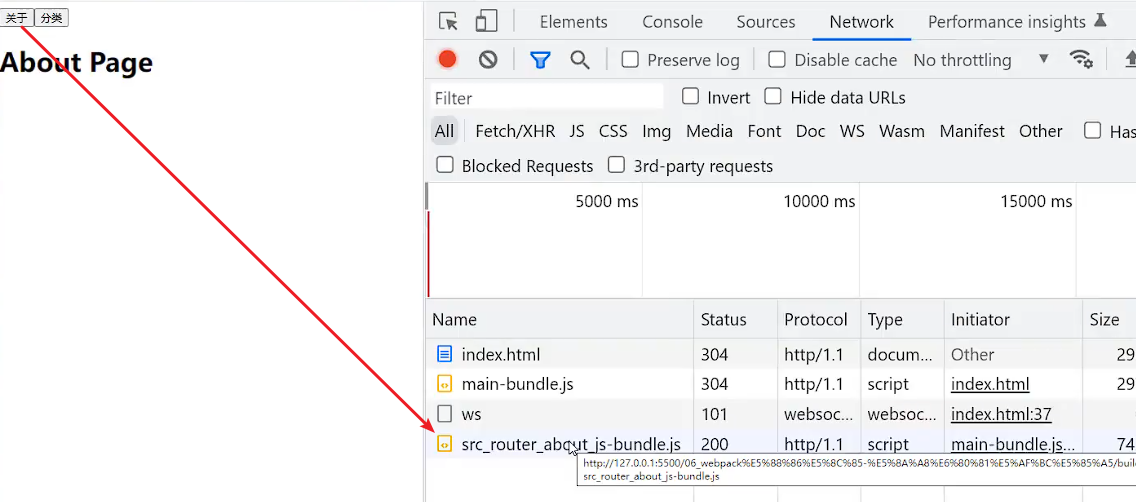Tick the Invert filter checkbox

coord(690,97)
